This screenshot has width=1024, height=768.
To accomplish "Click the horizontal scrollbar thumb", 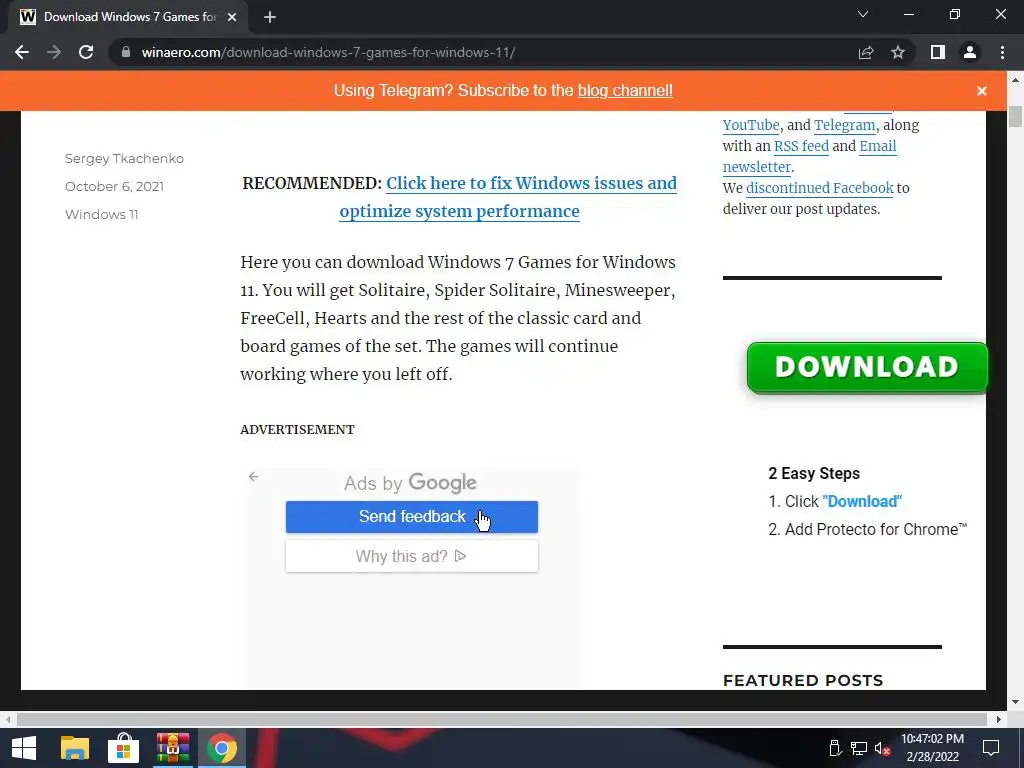I will 502,719.
